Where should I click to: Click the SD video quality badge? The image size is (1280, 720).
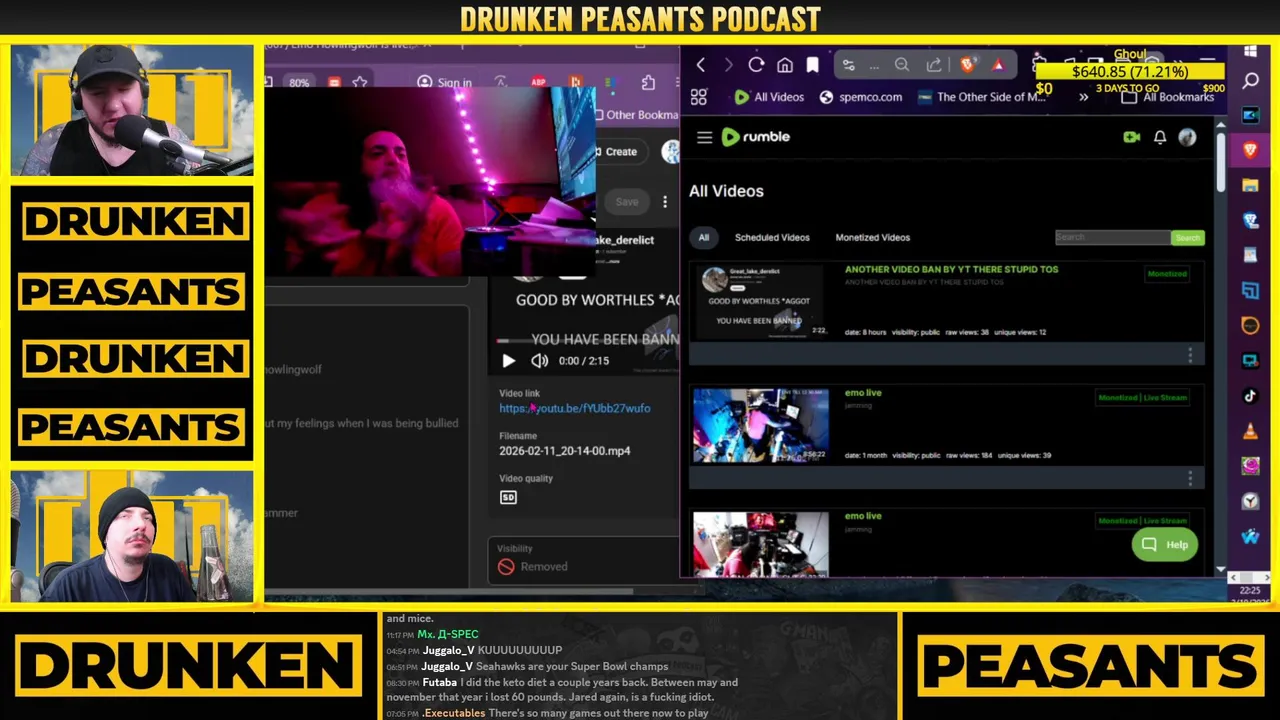click(508, 497)
